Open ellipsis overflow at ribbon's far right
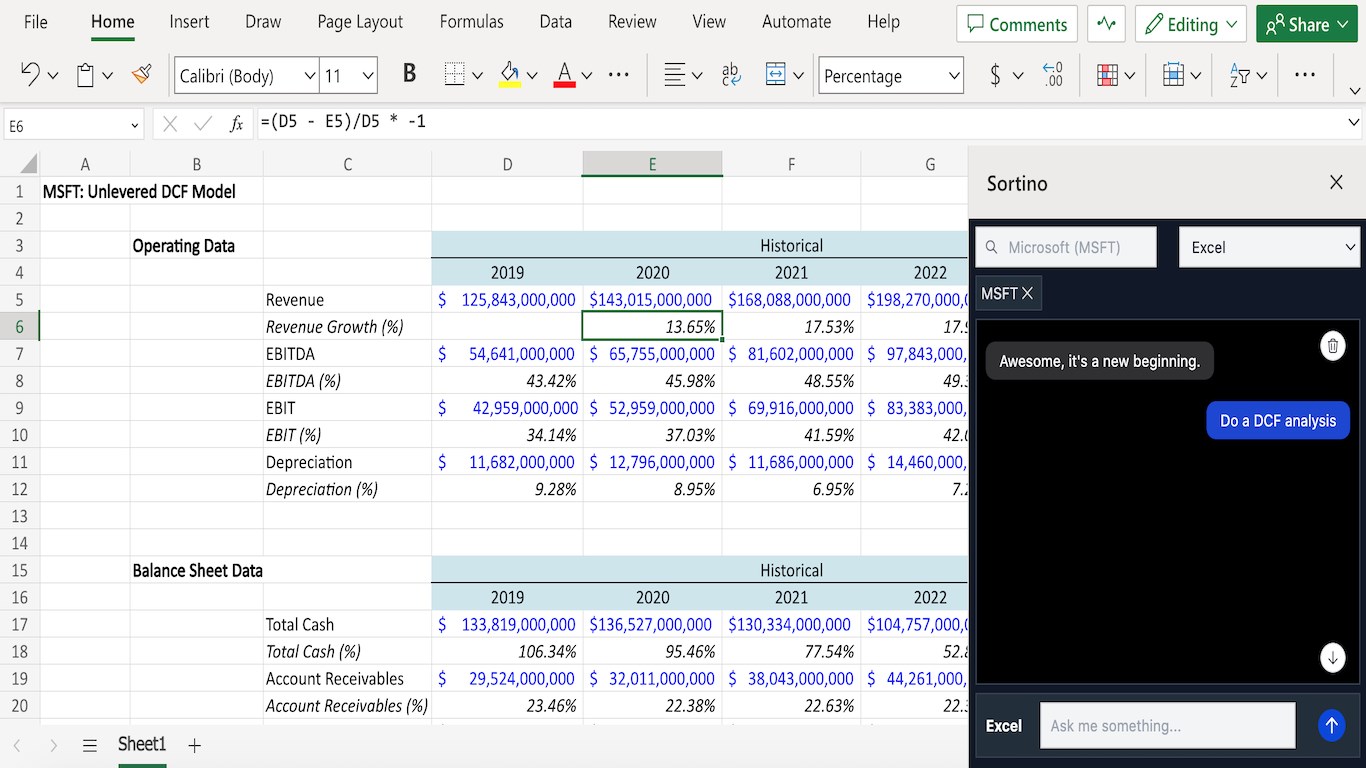 (1305, 75)
